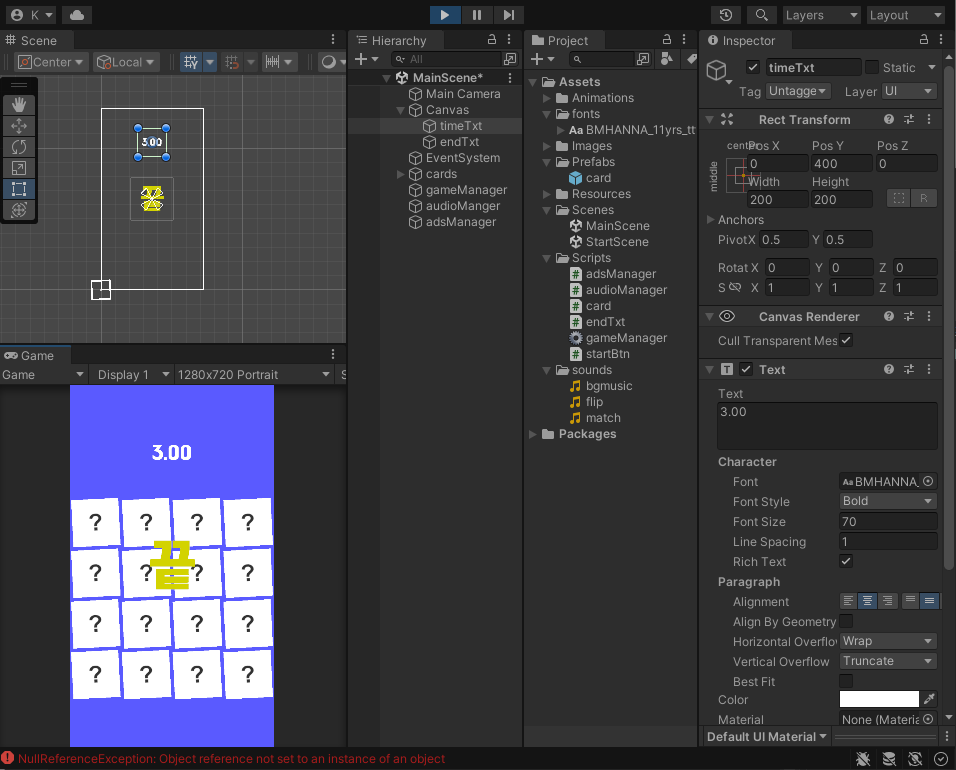Select the Scale tool in Scene
Screen dimensions: 956x770
pos(19,168)
